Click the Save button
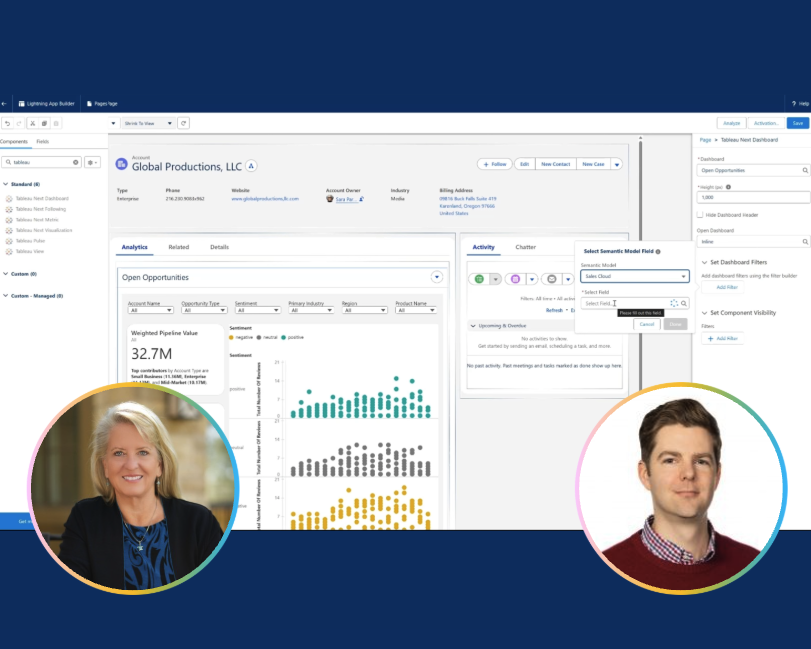The height and width of the screenshot is (649, 811). tap(798, 123)
